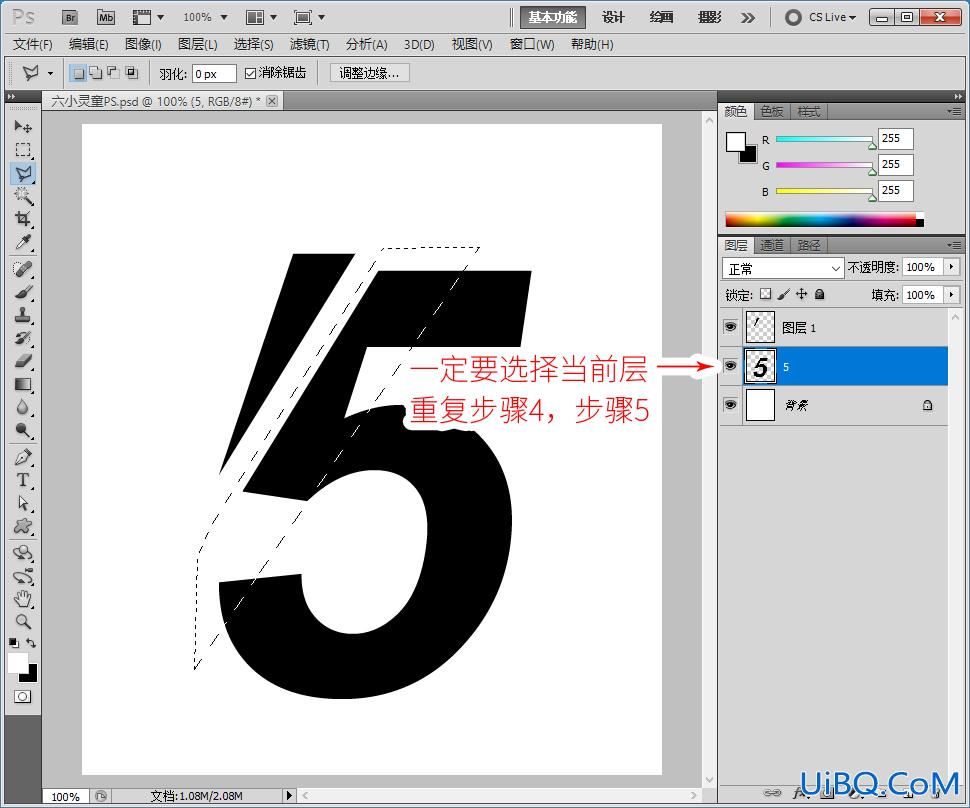Open the 图层(L) menu

(x=197, y=45)
